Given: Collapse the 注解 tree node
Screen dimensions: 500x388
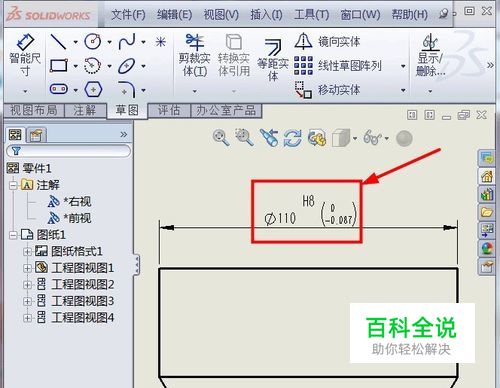Looking at the screenshot, I should pos(13,185).
